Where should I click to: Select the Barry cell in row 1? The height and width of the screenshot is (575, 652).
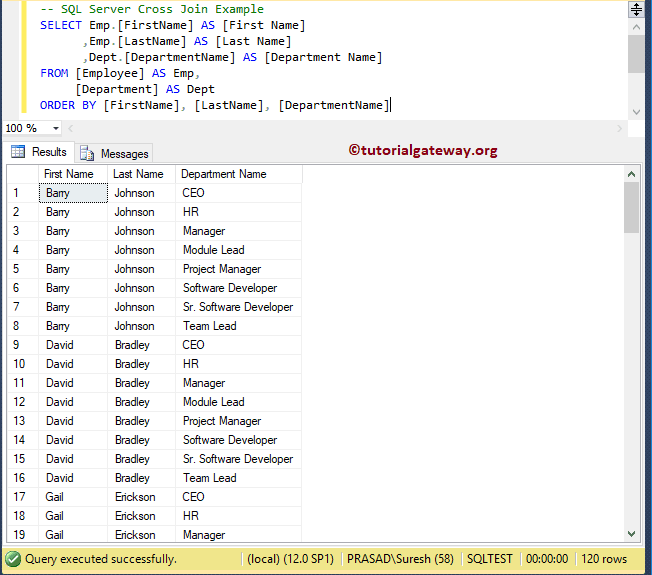[x=72, y=193]
